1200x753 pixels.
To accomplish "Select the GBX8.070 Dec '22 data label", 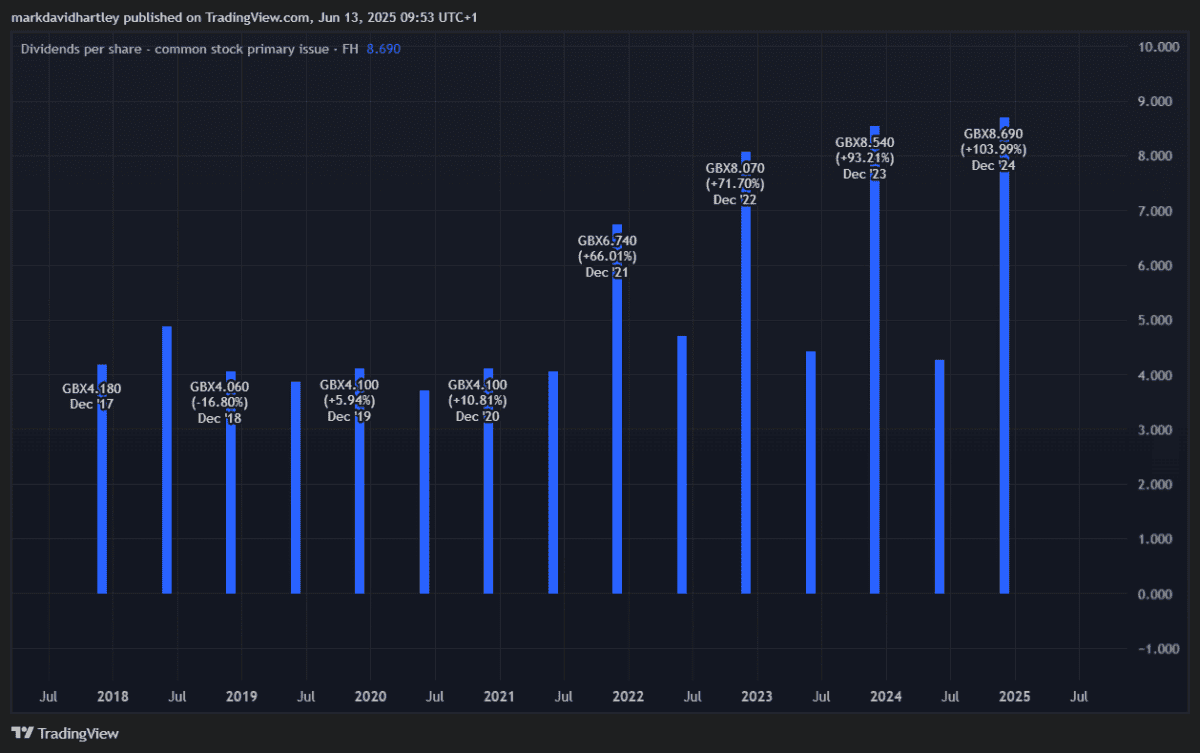I will pyautogui.click(x=735, y=184).
